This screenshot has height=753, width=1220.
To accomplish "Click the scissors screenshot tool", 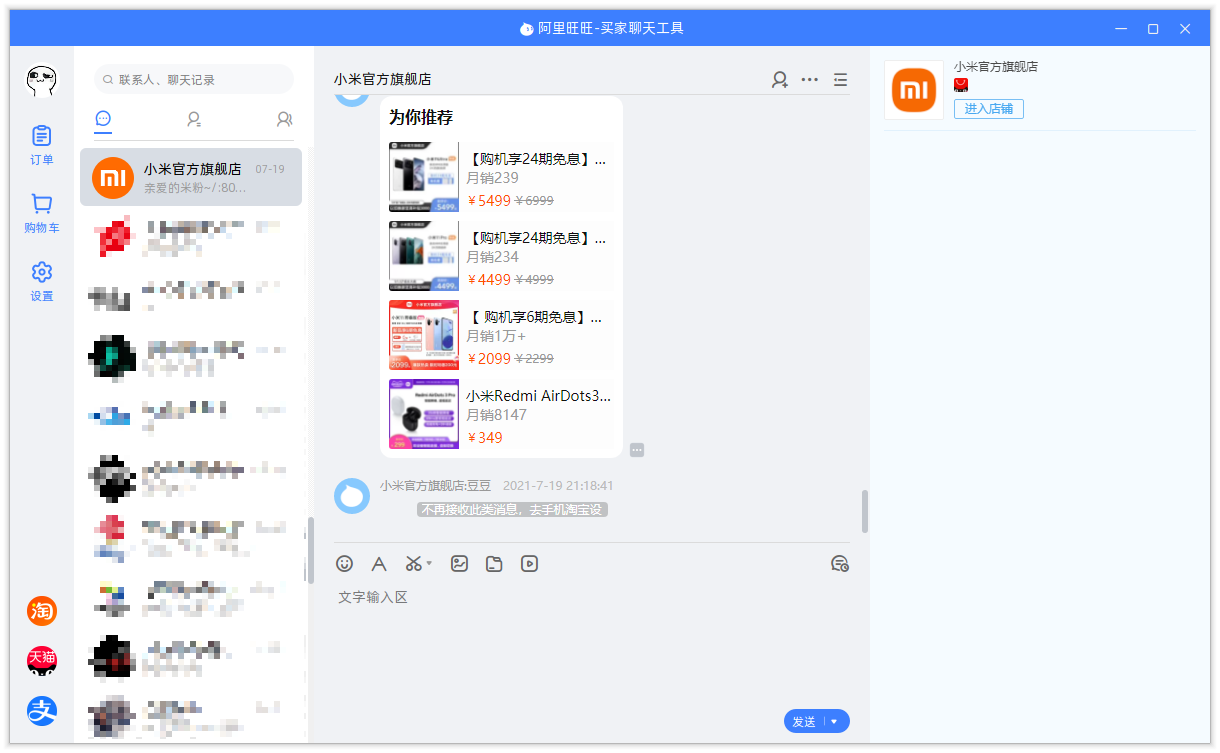I will [x=414, y=564].
